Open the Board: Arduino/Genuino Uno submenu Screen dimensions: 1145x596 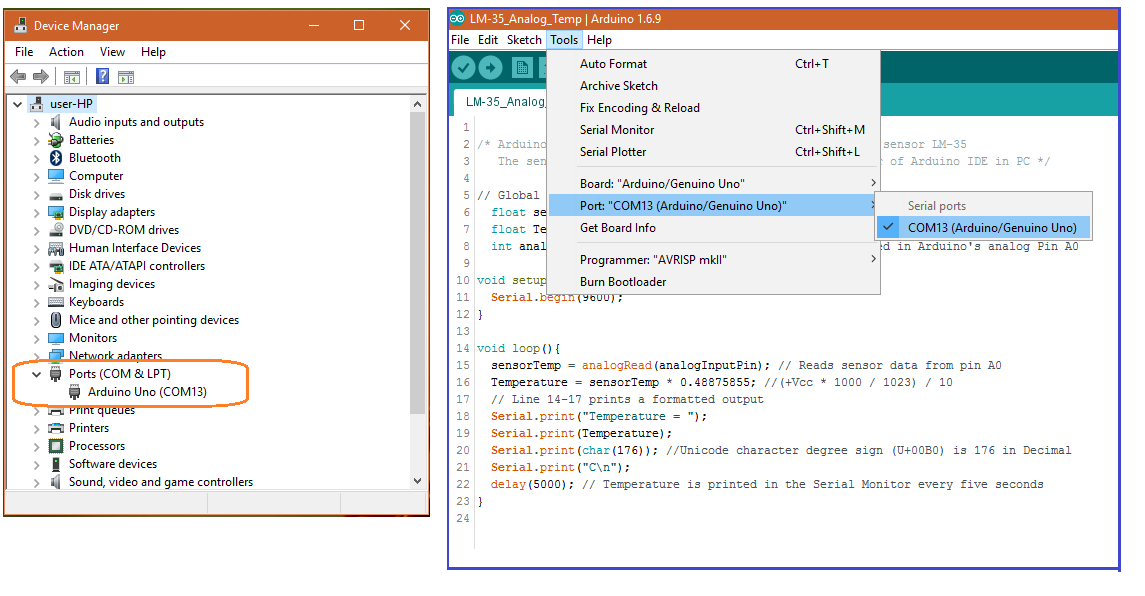point(660,183)
